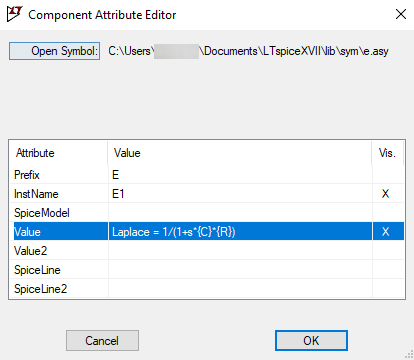Select the Prefix value cell E
This screenshot has height=360, width=414.
(240, 175)
